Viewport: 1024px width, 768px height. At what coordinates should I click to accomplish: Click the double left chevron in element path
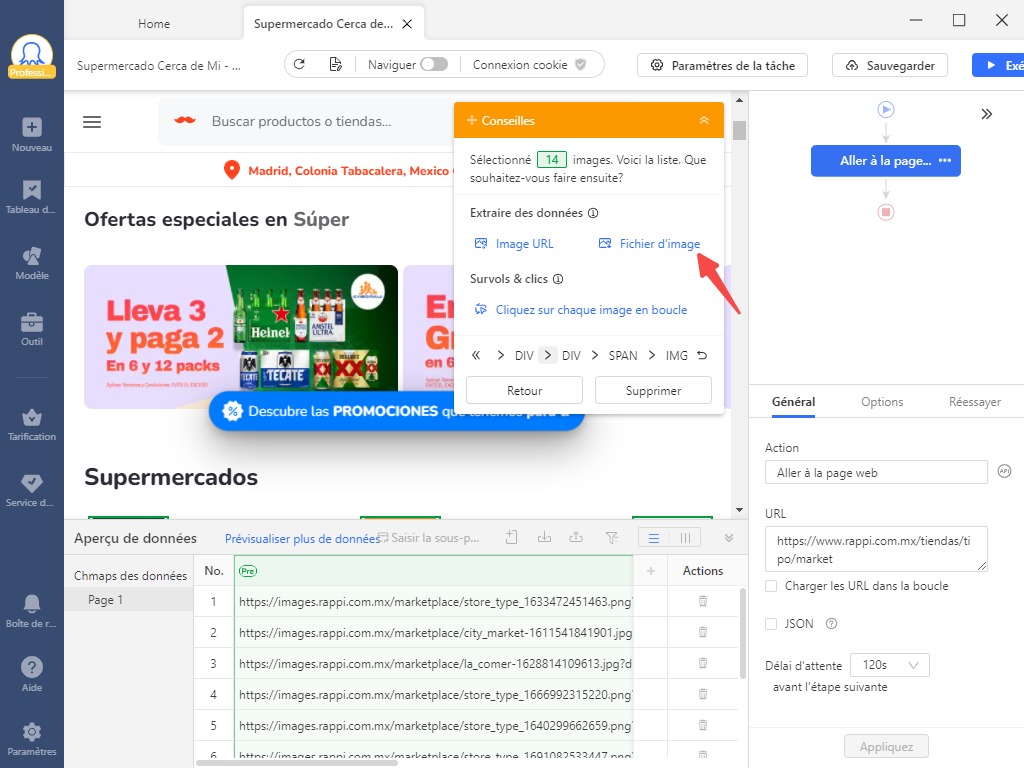[x=476, y=355]
